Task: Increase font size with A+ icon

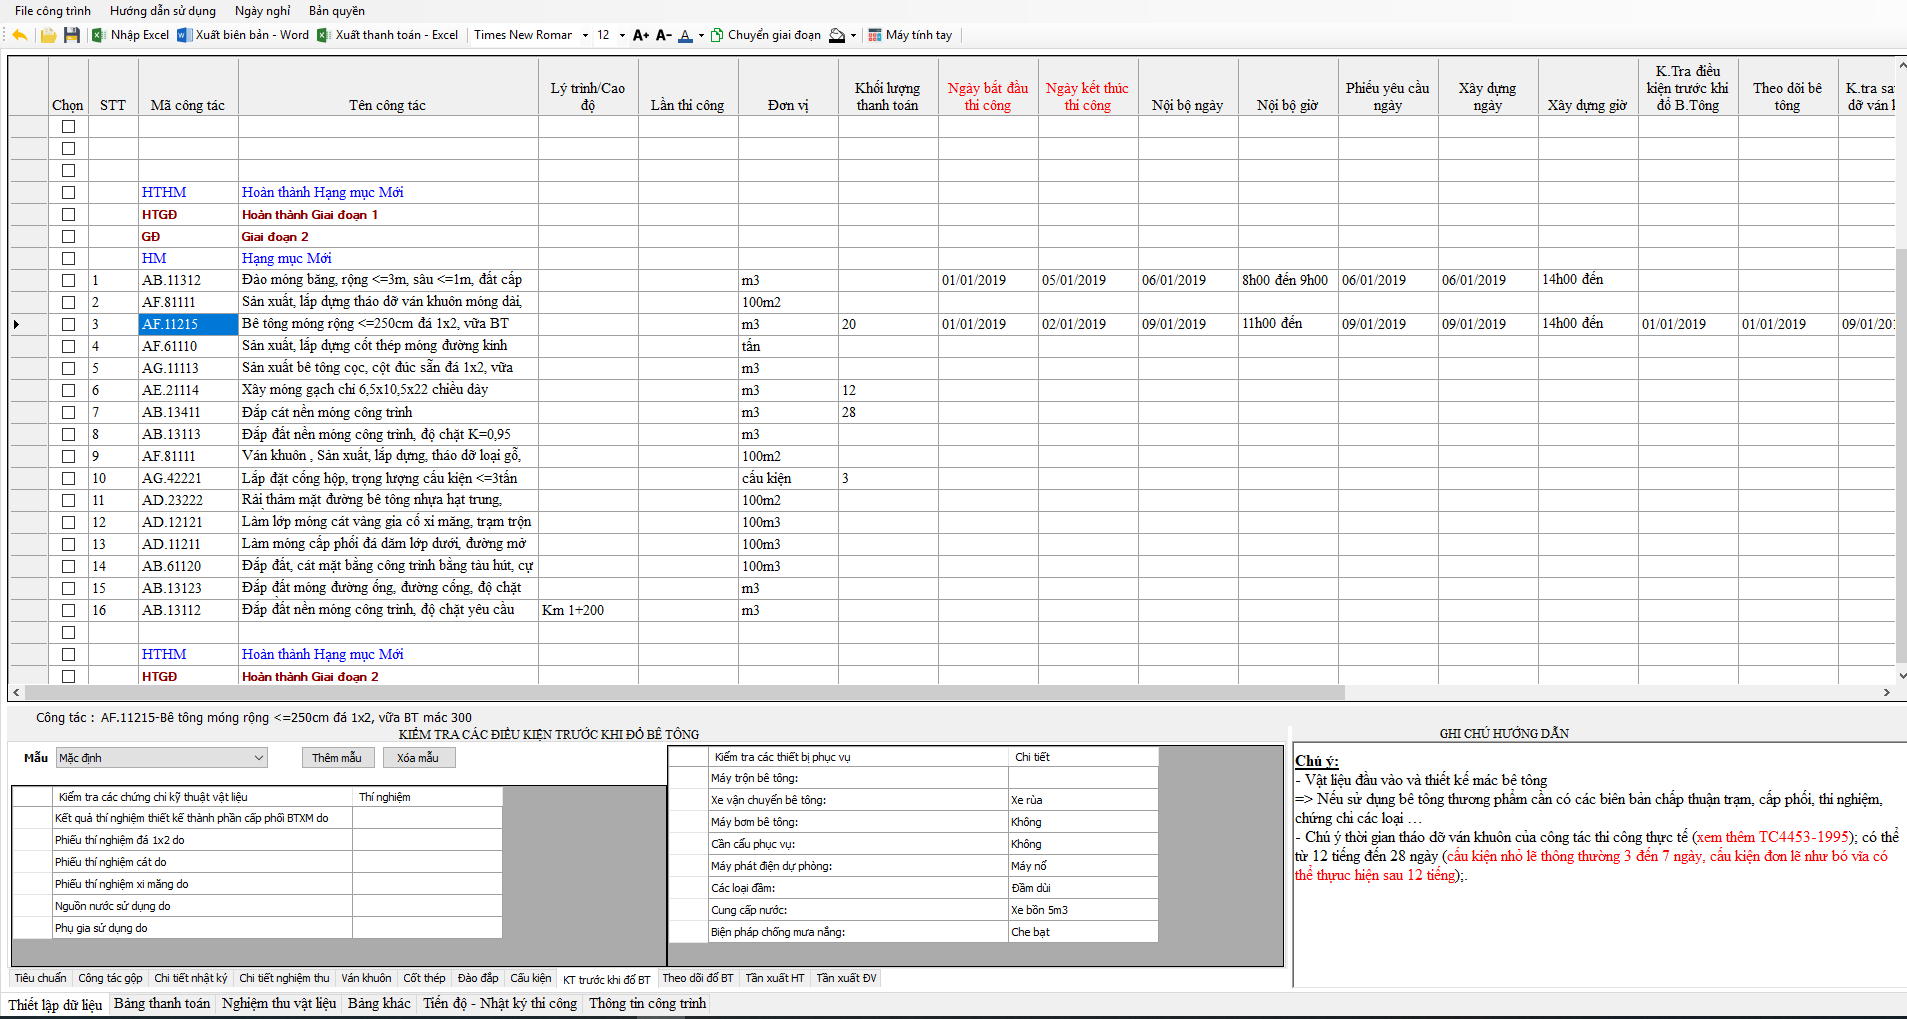Action: pos(641,35)
